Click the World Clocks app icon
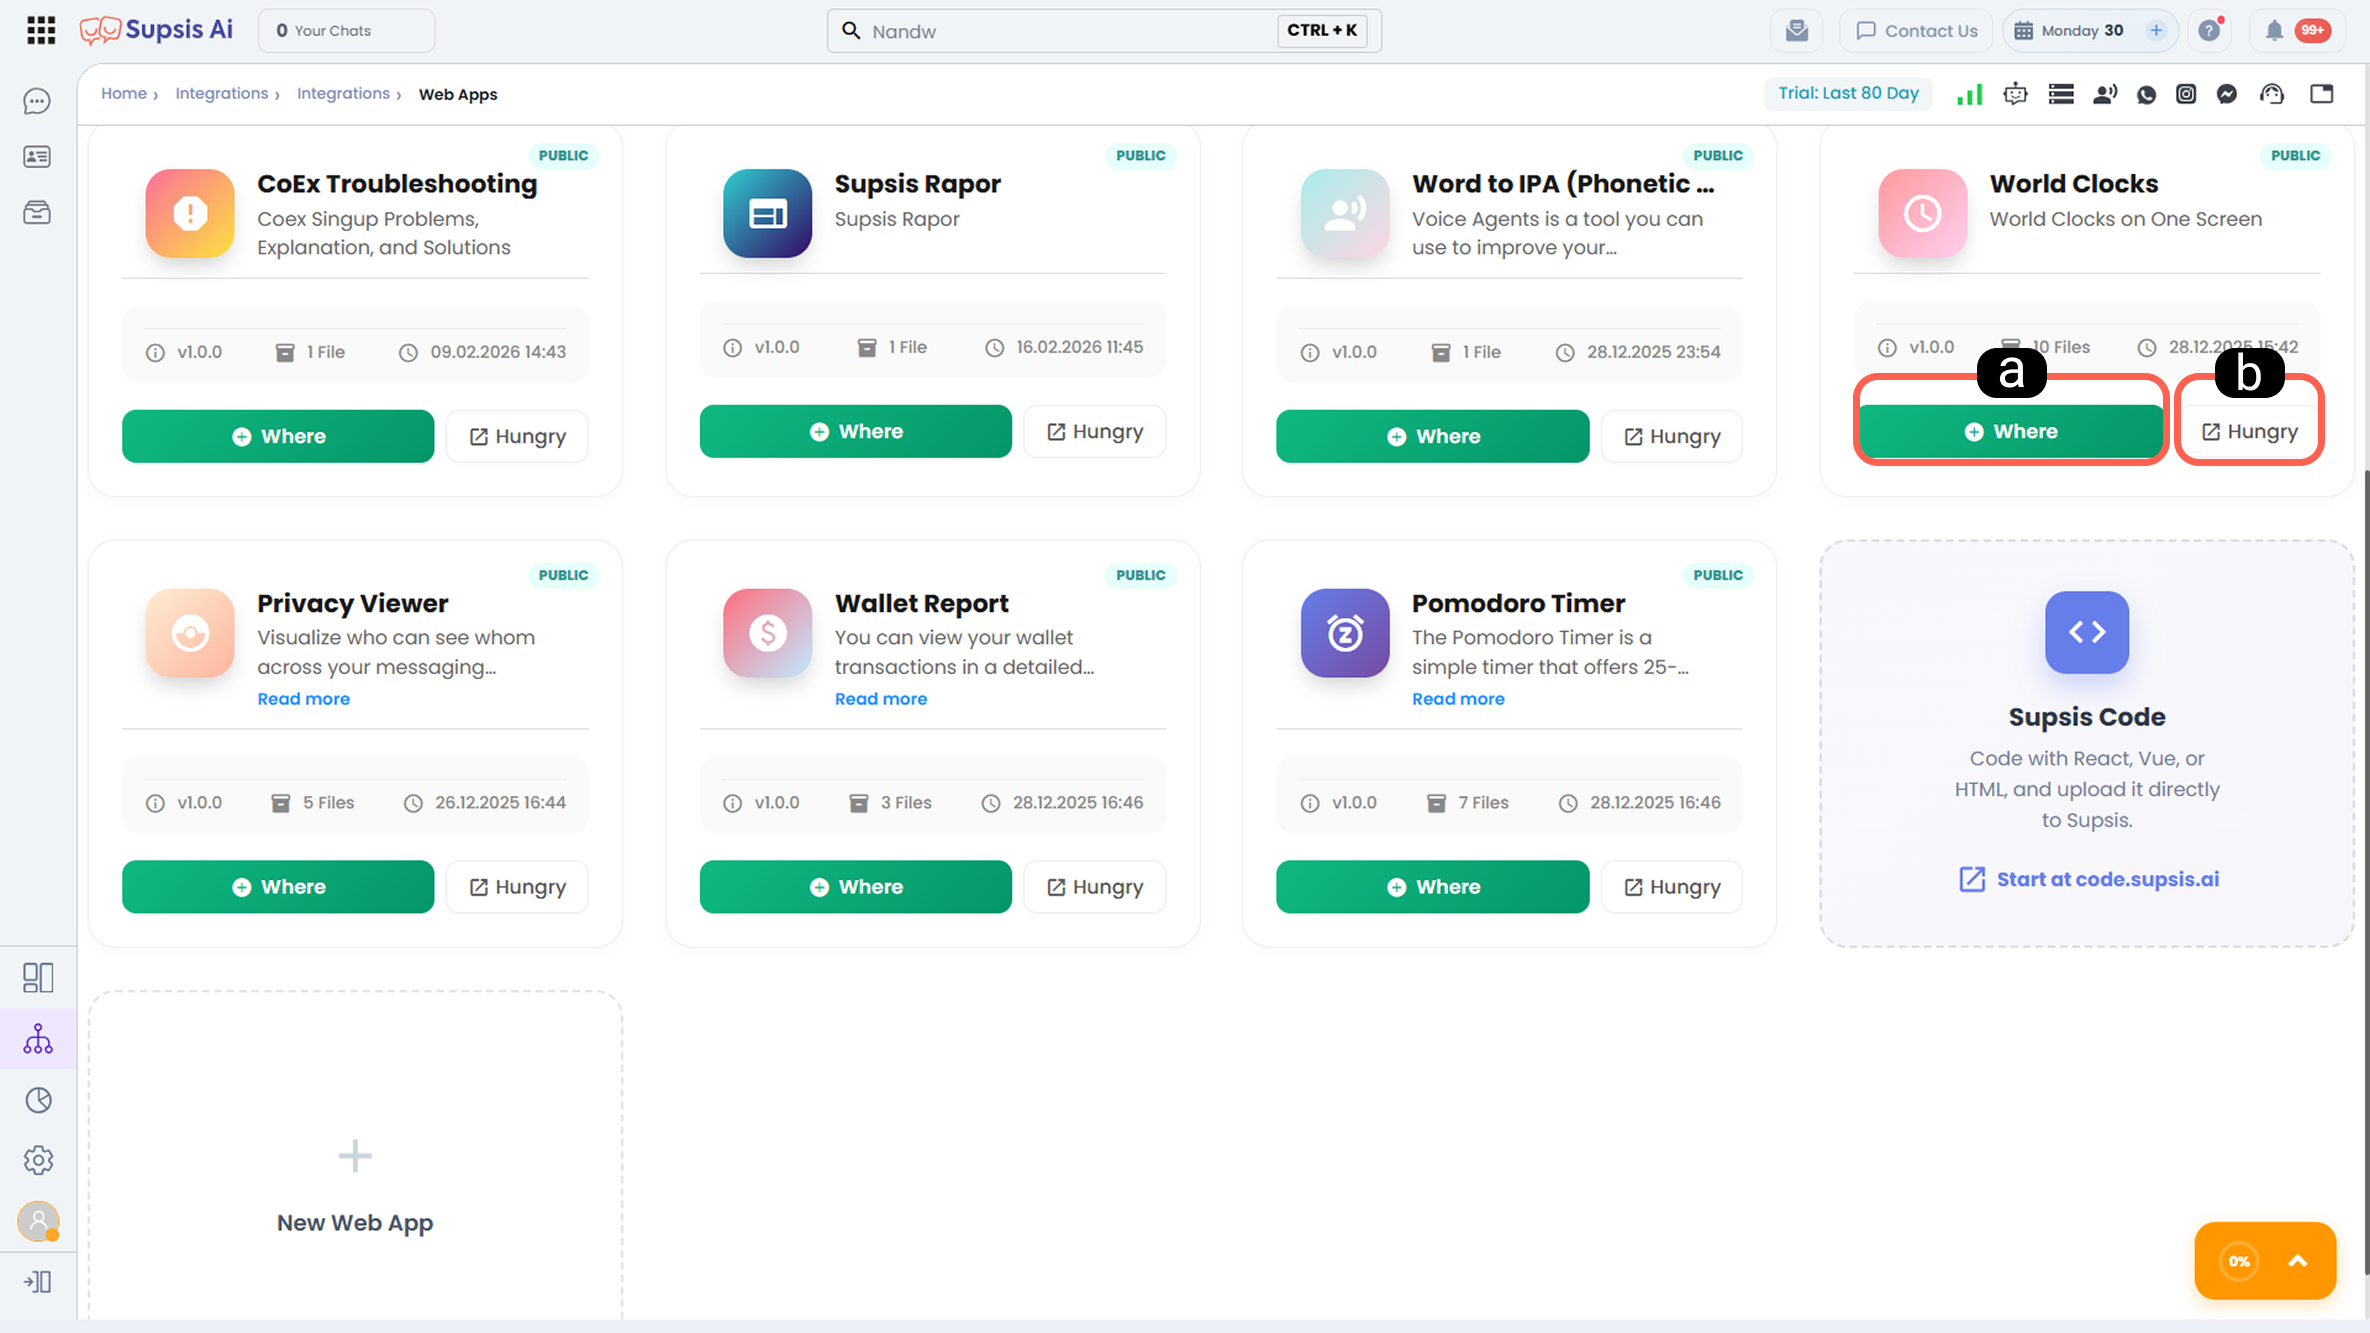This screenshot has width=2370, height=1333. [x=1922, y=213]
